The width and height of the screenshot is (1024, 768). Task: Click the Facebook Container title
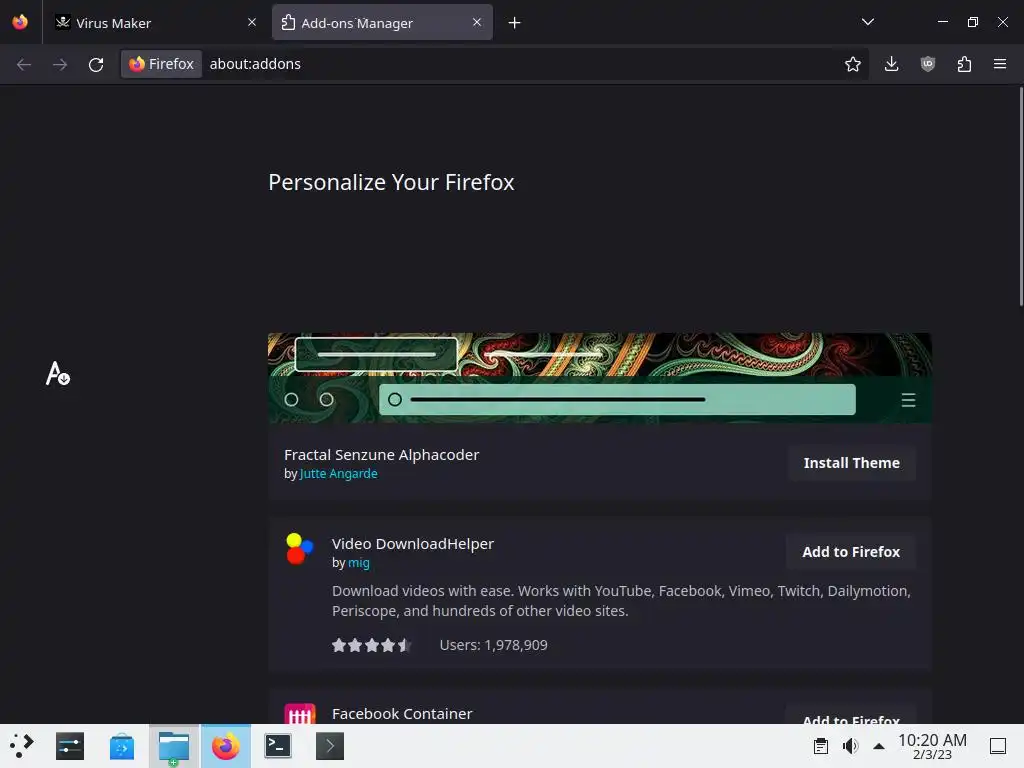402,714
